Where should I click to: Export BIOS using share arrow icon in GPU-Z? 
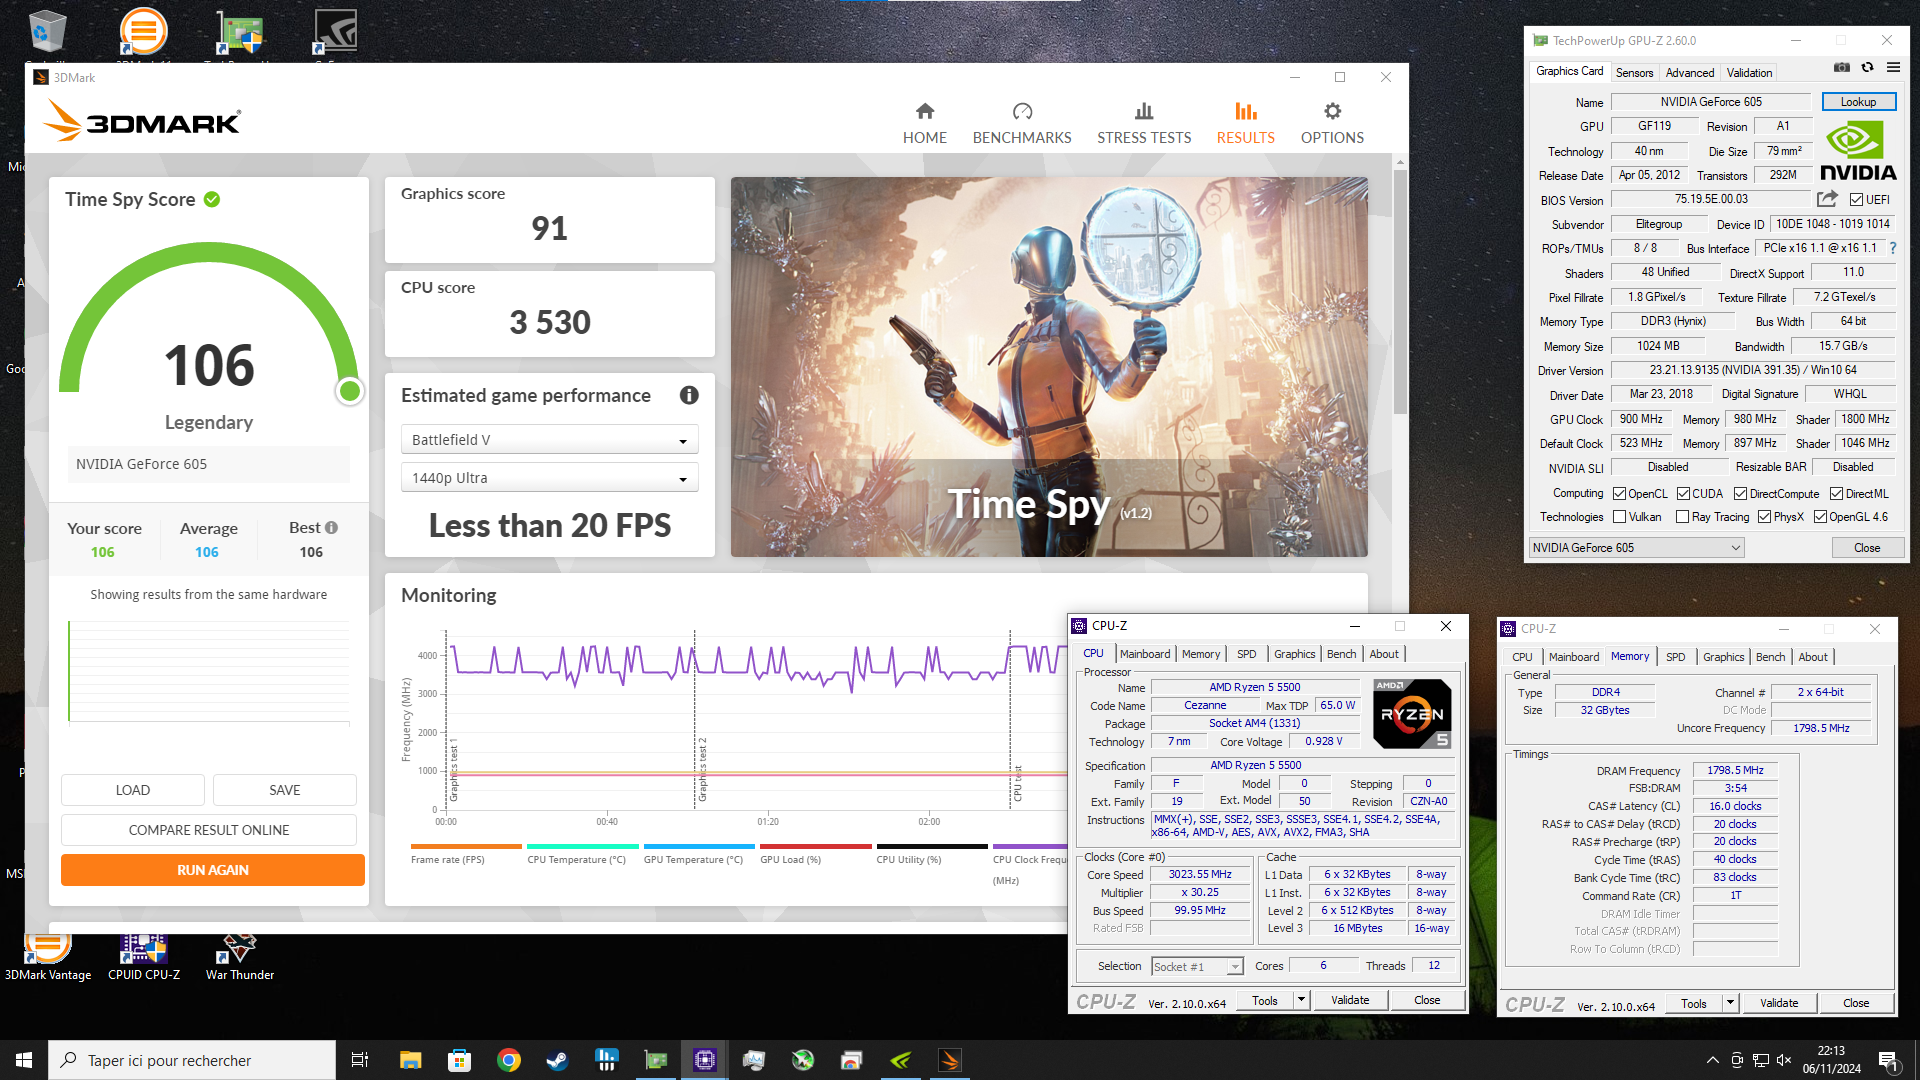click(1827, 199)
